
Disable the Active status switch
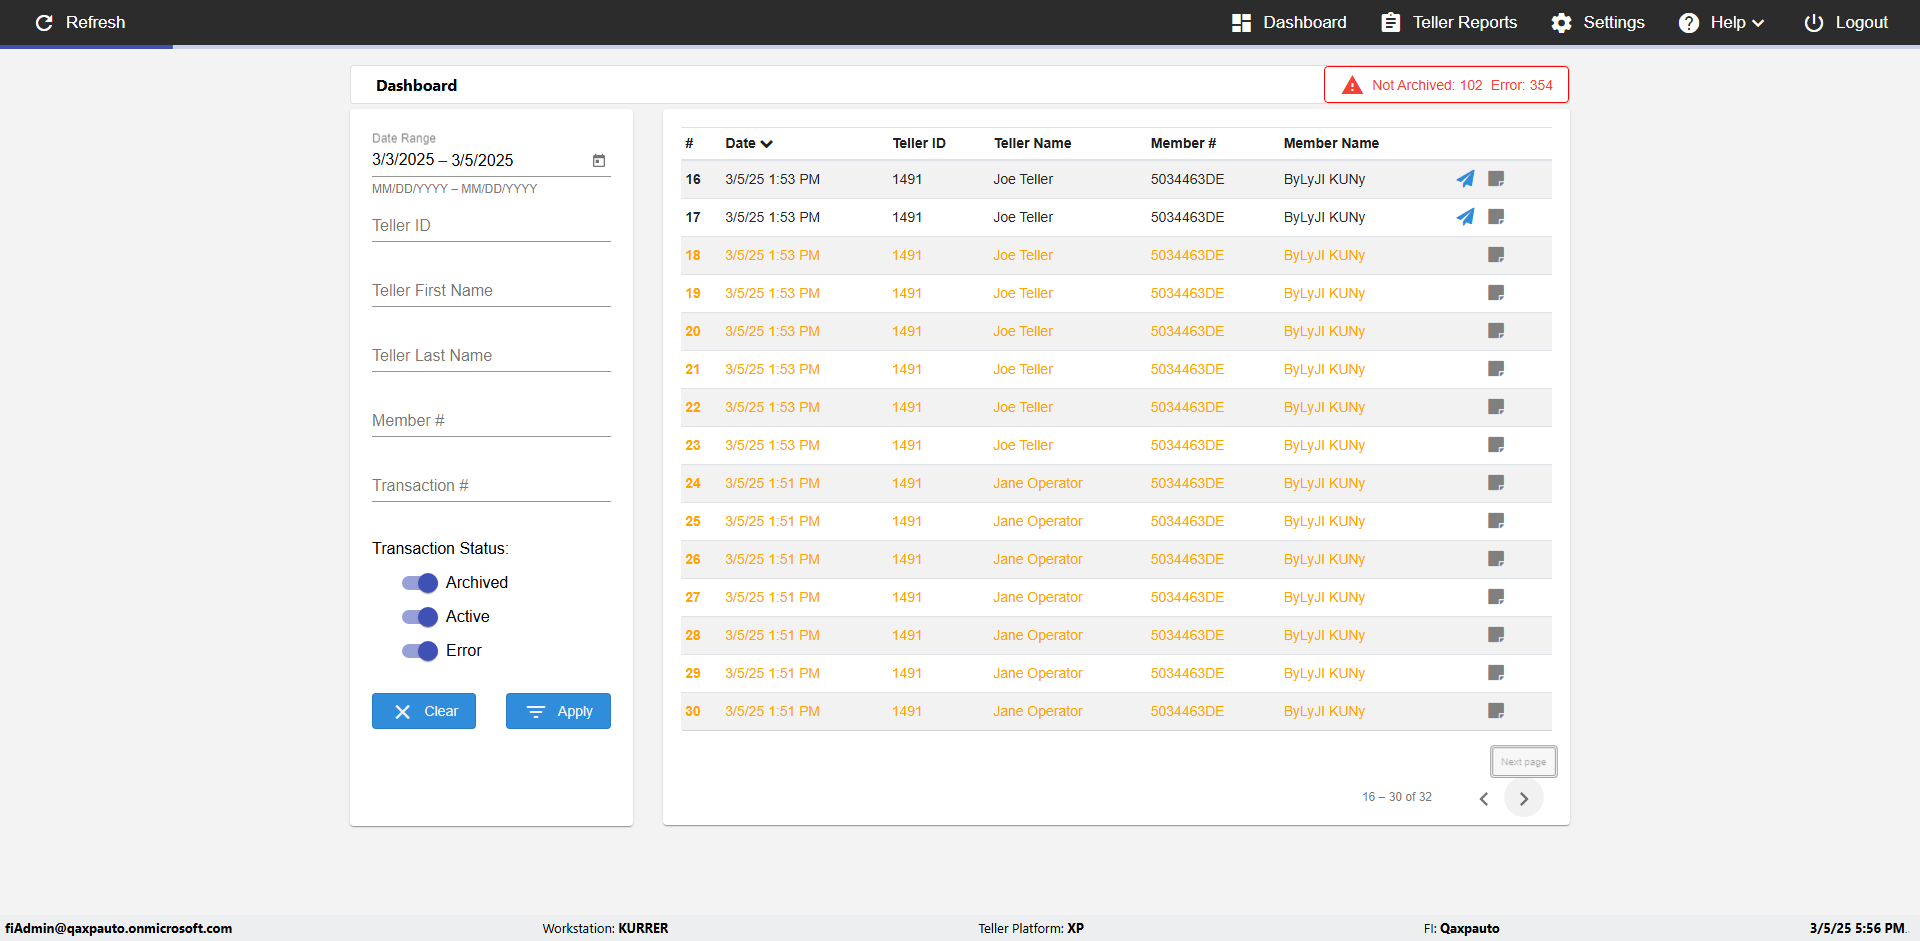pos(420,617)
